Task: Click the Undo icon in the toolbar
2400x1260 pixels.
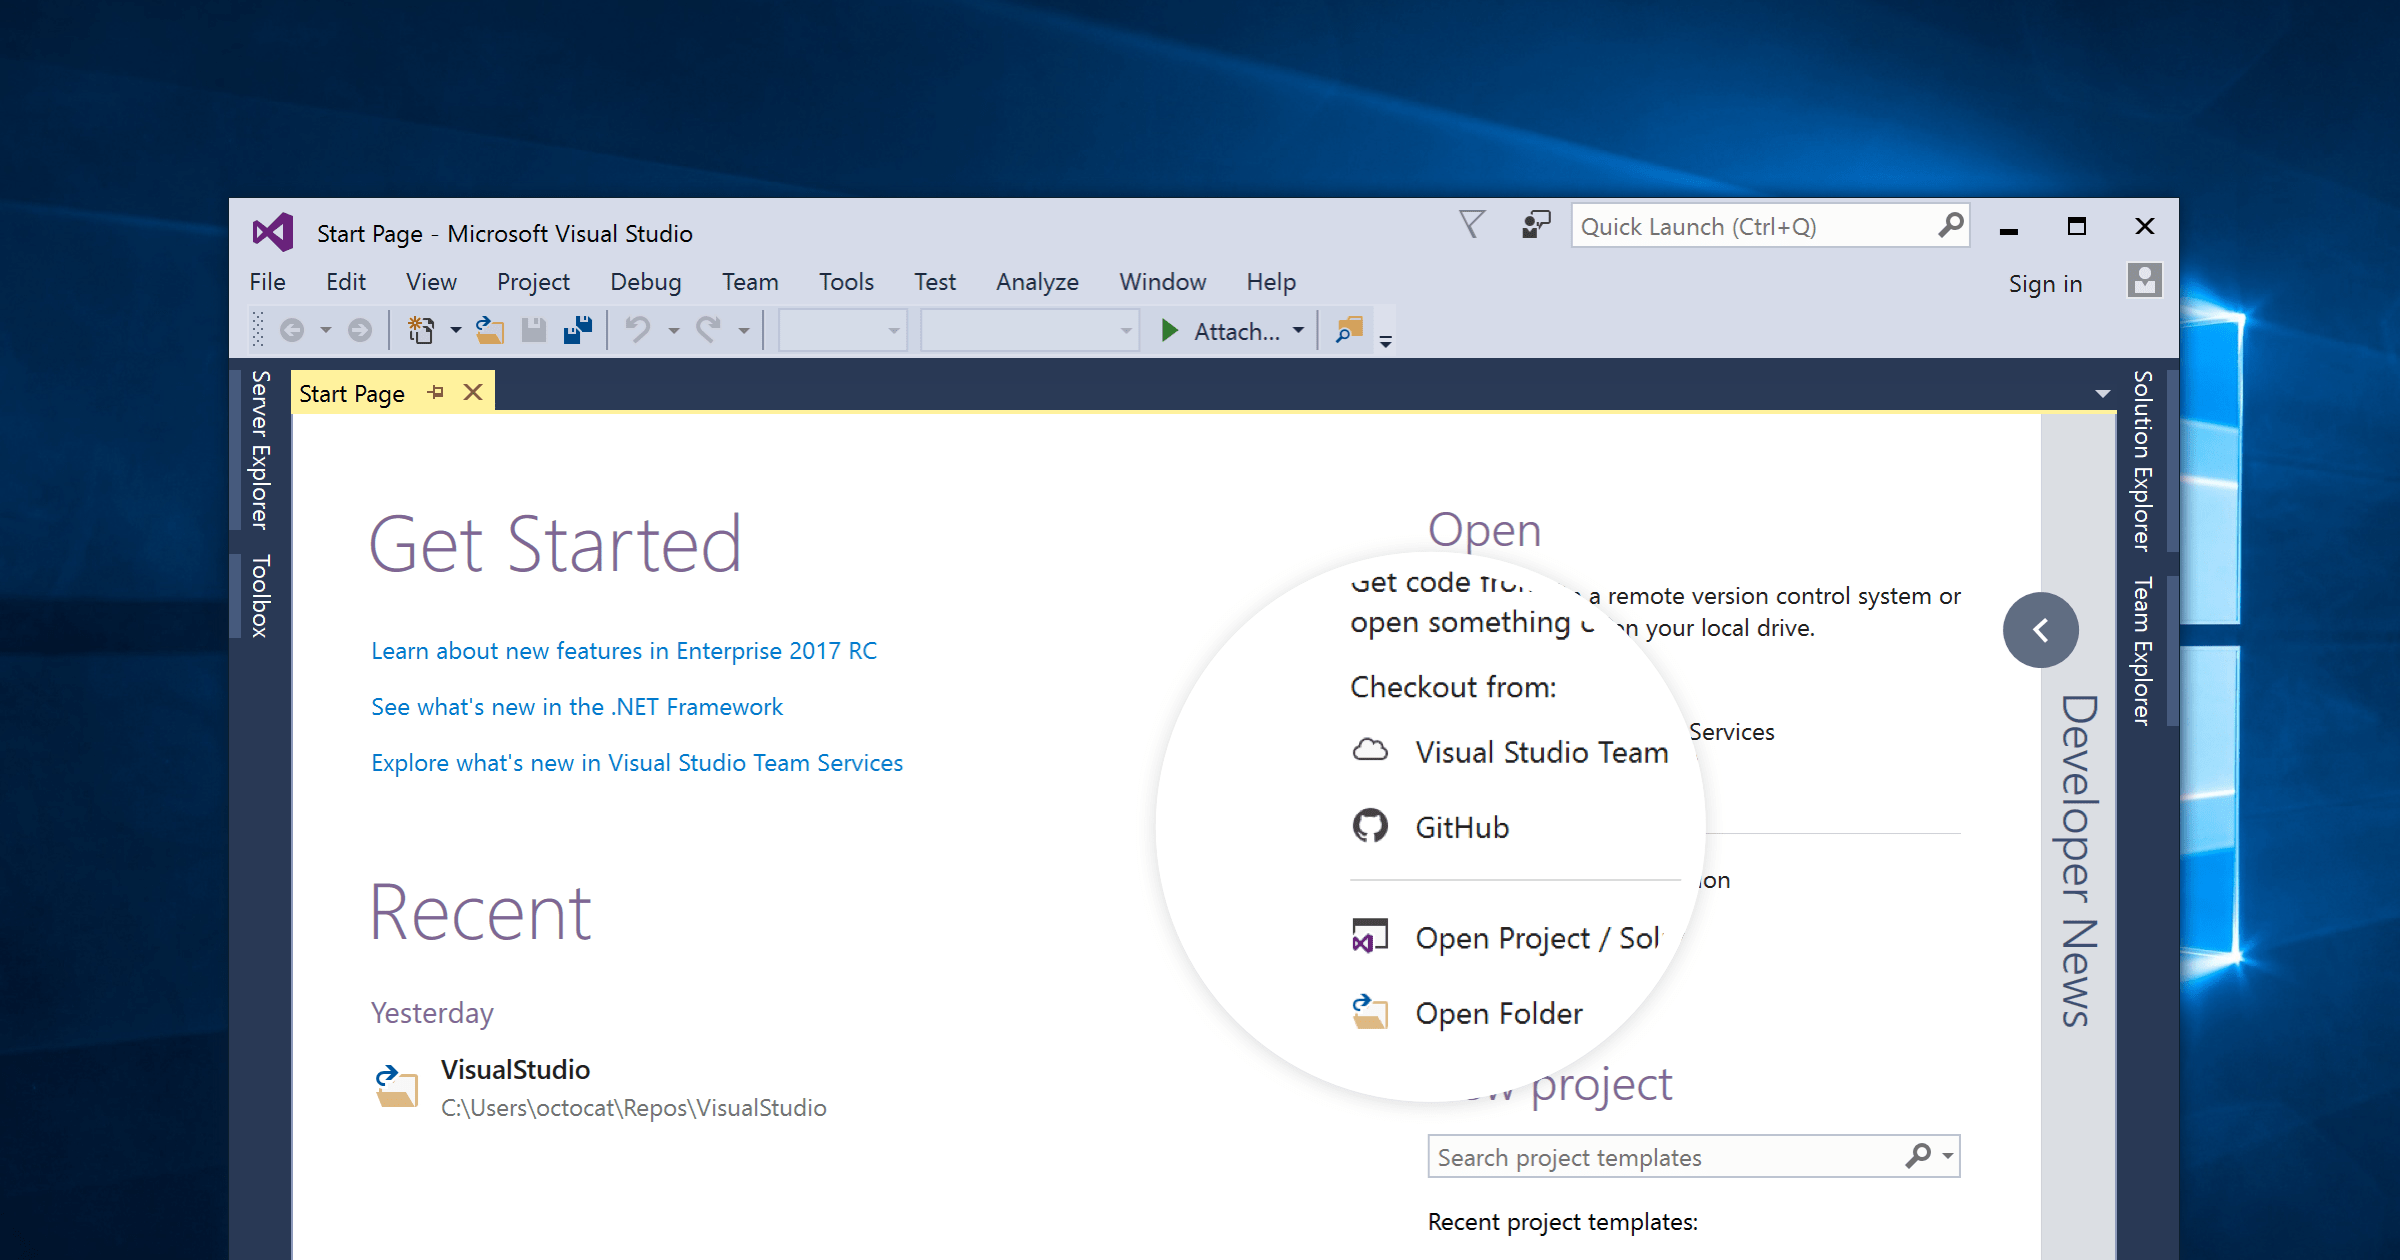Action: (x=638, y=329)
